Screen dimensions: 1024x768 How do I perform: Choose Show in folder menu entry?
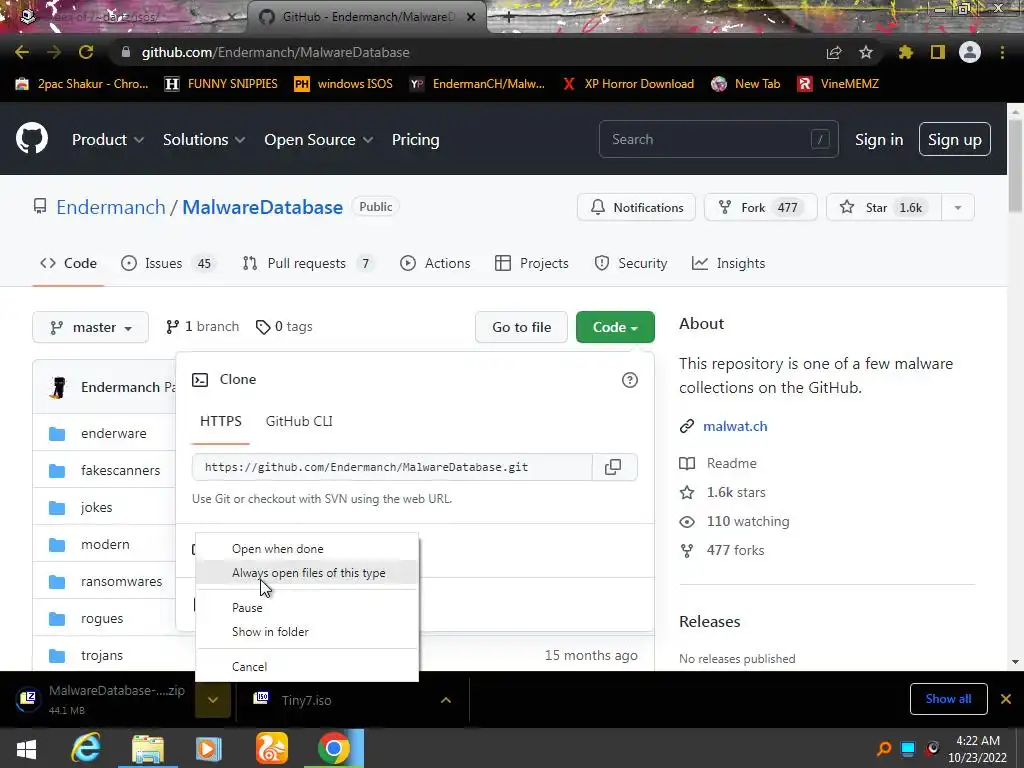[307, 632]
